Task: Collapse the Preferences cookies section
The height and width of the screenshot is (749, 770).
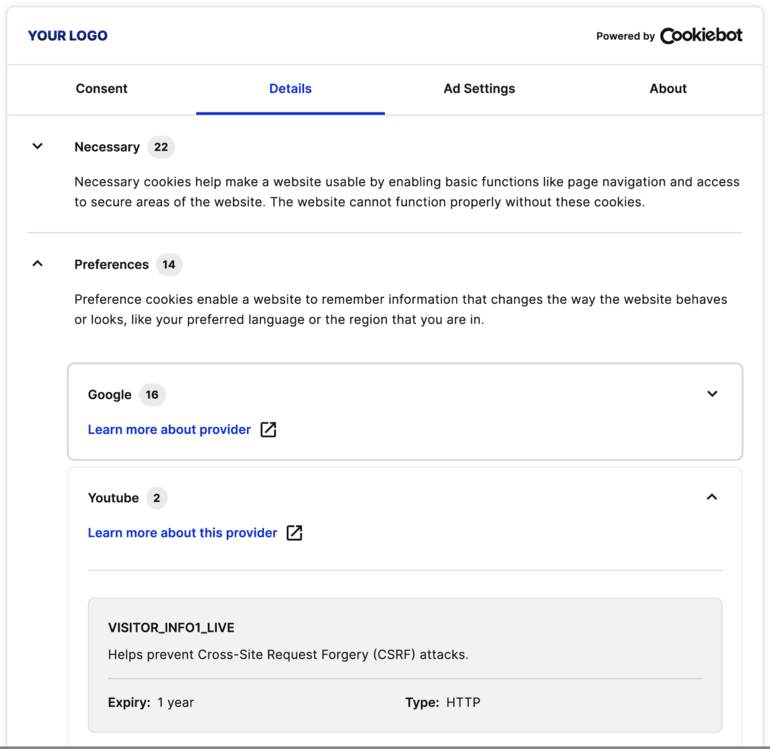Action: (38, 265)
